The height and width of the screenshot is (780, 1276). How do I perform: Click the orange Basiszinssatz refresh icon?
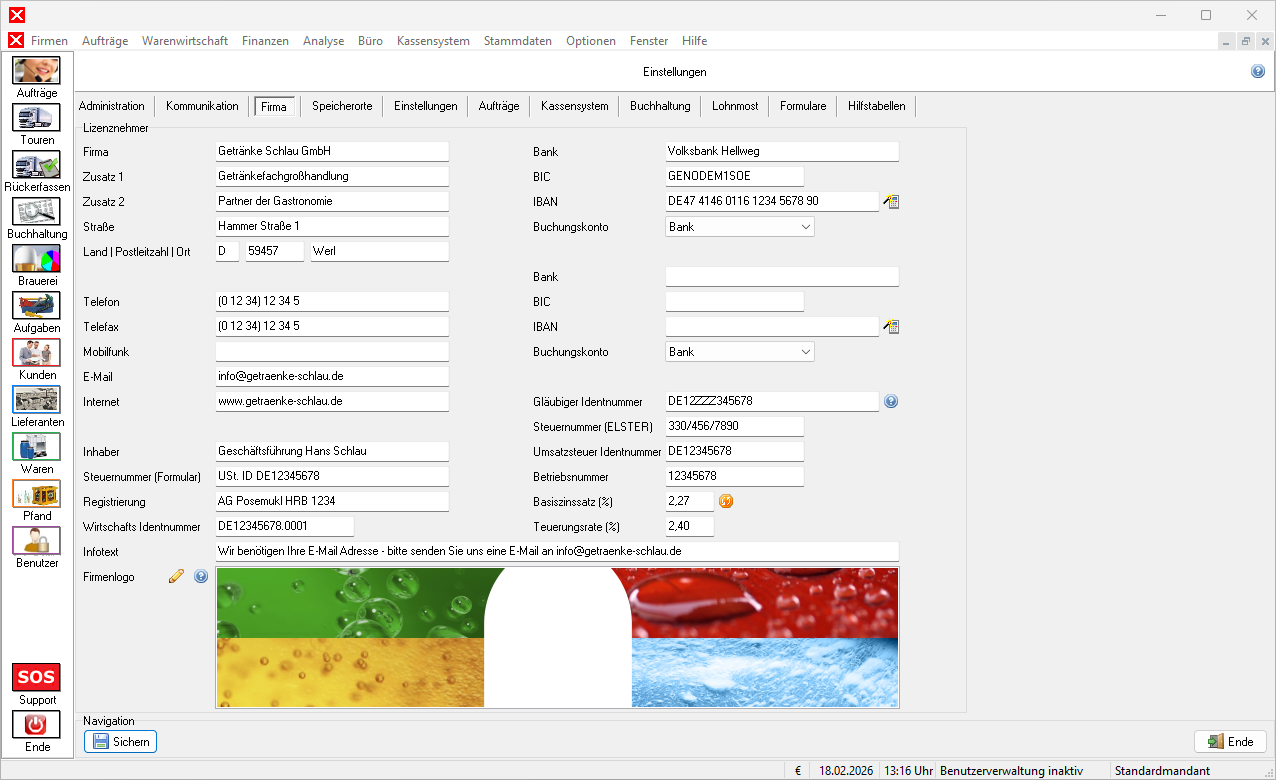click(x=727, y=501)
